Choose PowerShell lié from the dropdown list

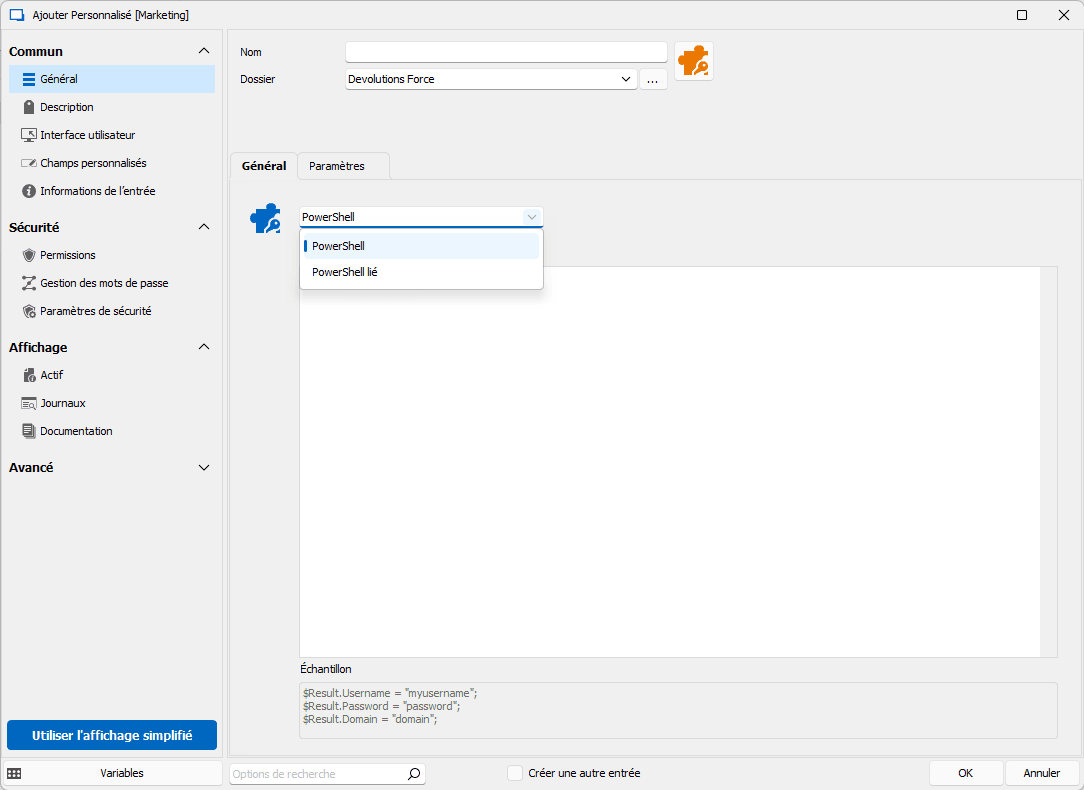(344, 272)
